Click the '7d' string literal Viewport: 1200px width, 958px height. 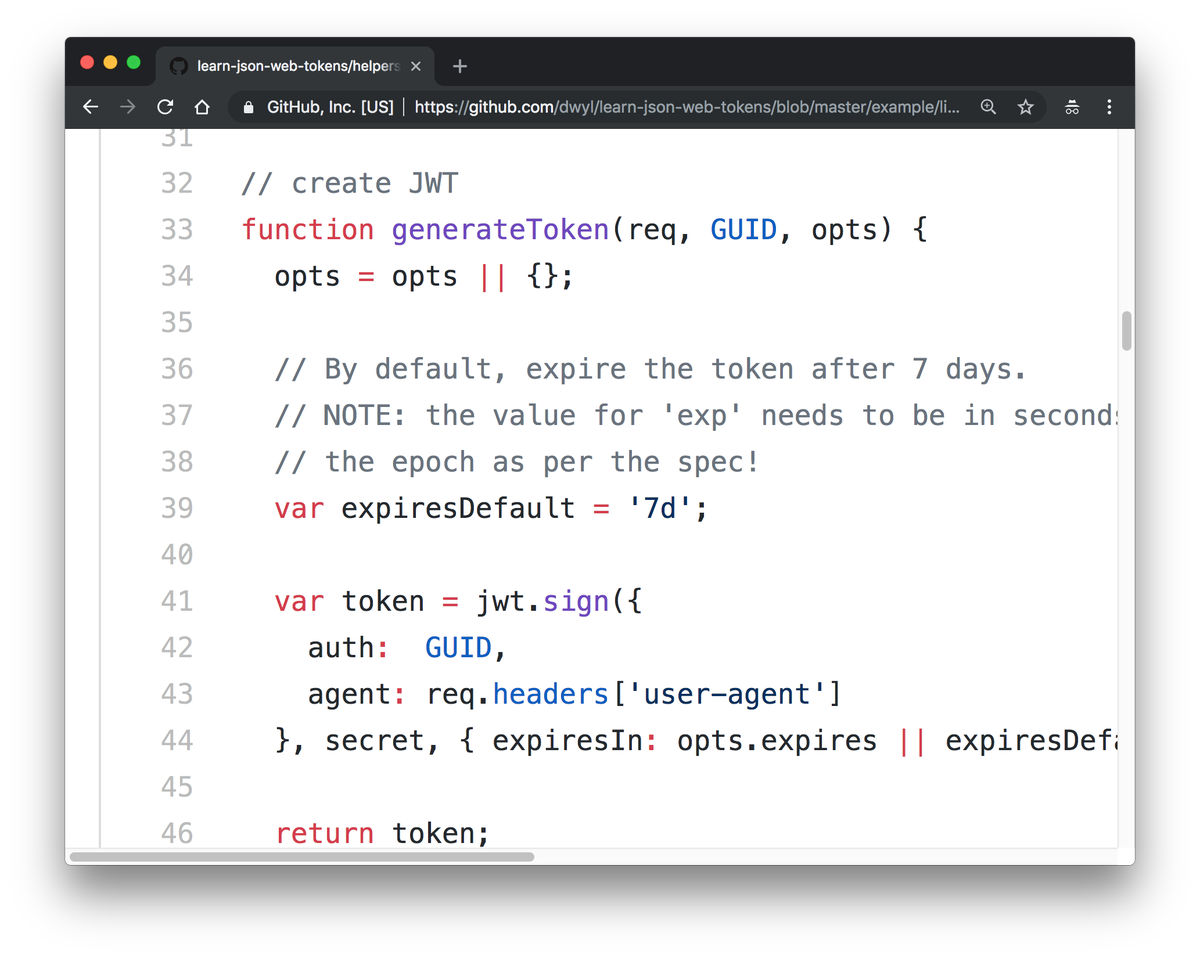click(660, 508)
